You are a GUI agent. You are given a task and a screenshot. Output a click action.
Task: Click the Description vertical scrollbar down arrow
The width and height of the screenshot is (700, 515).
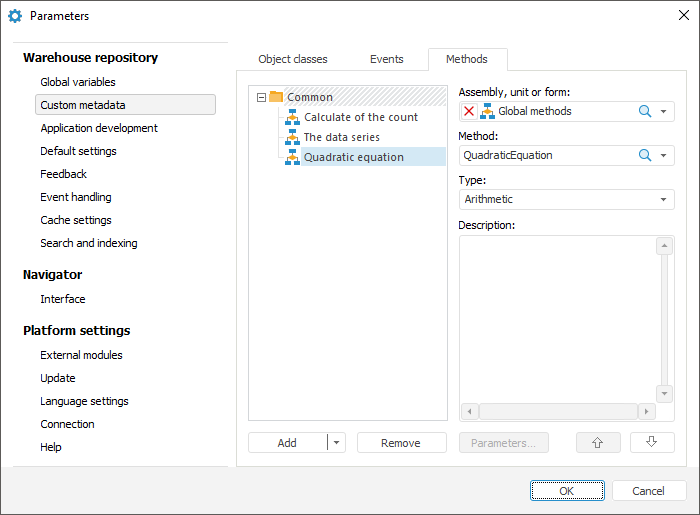[x=665, y=393]
